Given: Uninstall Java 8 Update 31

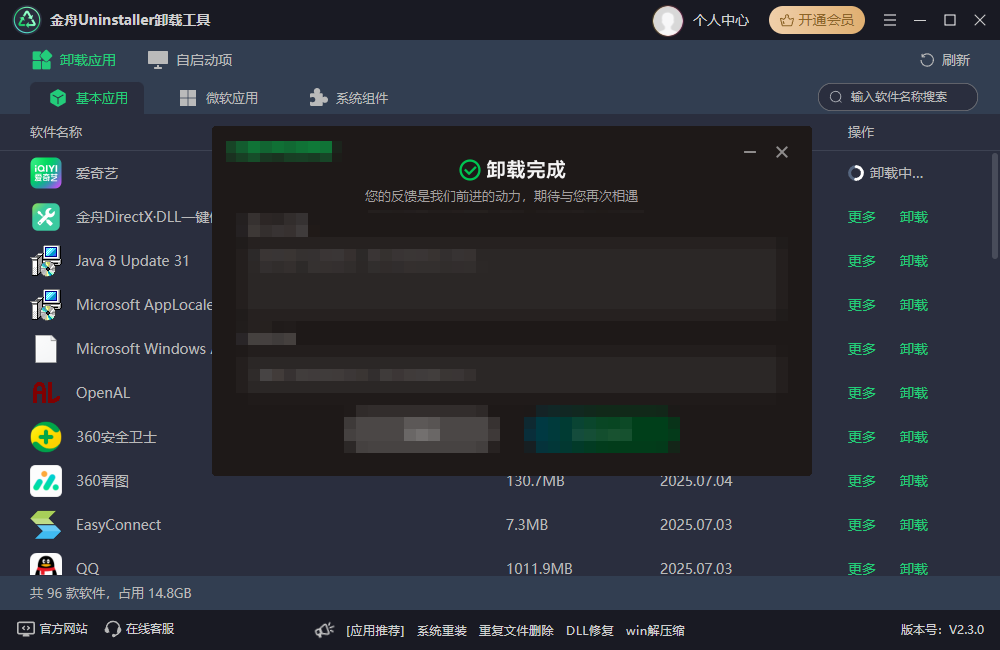Looking at the screenshot, I should (913, 261).
